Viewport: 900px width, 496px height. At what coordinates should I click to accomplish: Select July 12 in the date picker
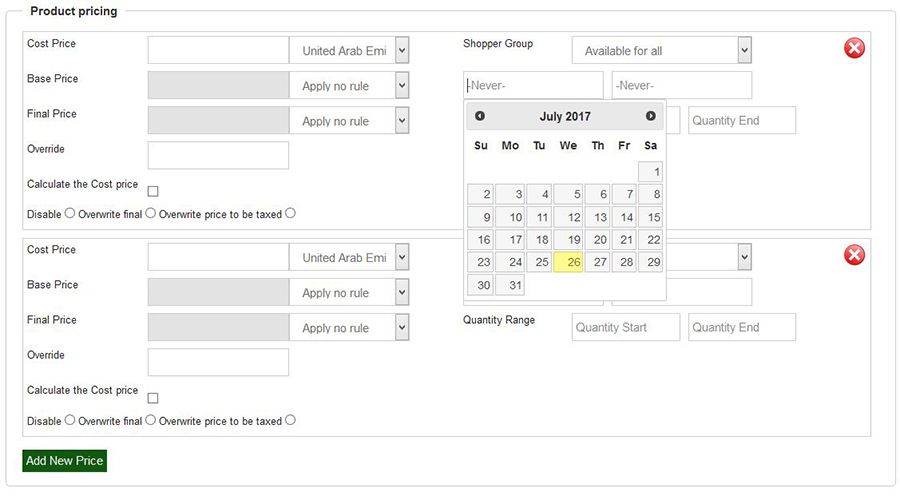coord(569,217)
